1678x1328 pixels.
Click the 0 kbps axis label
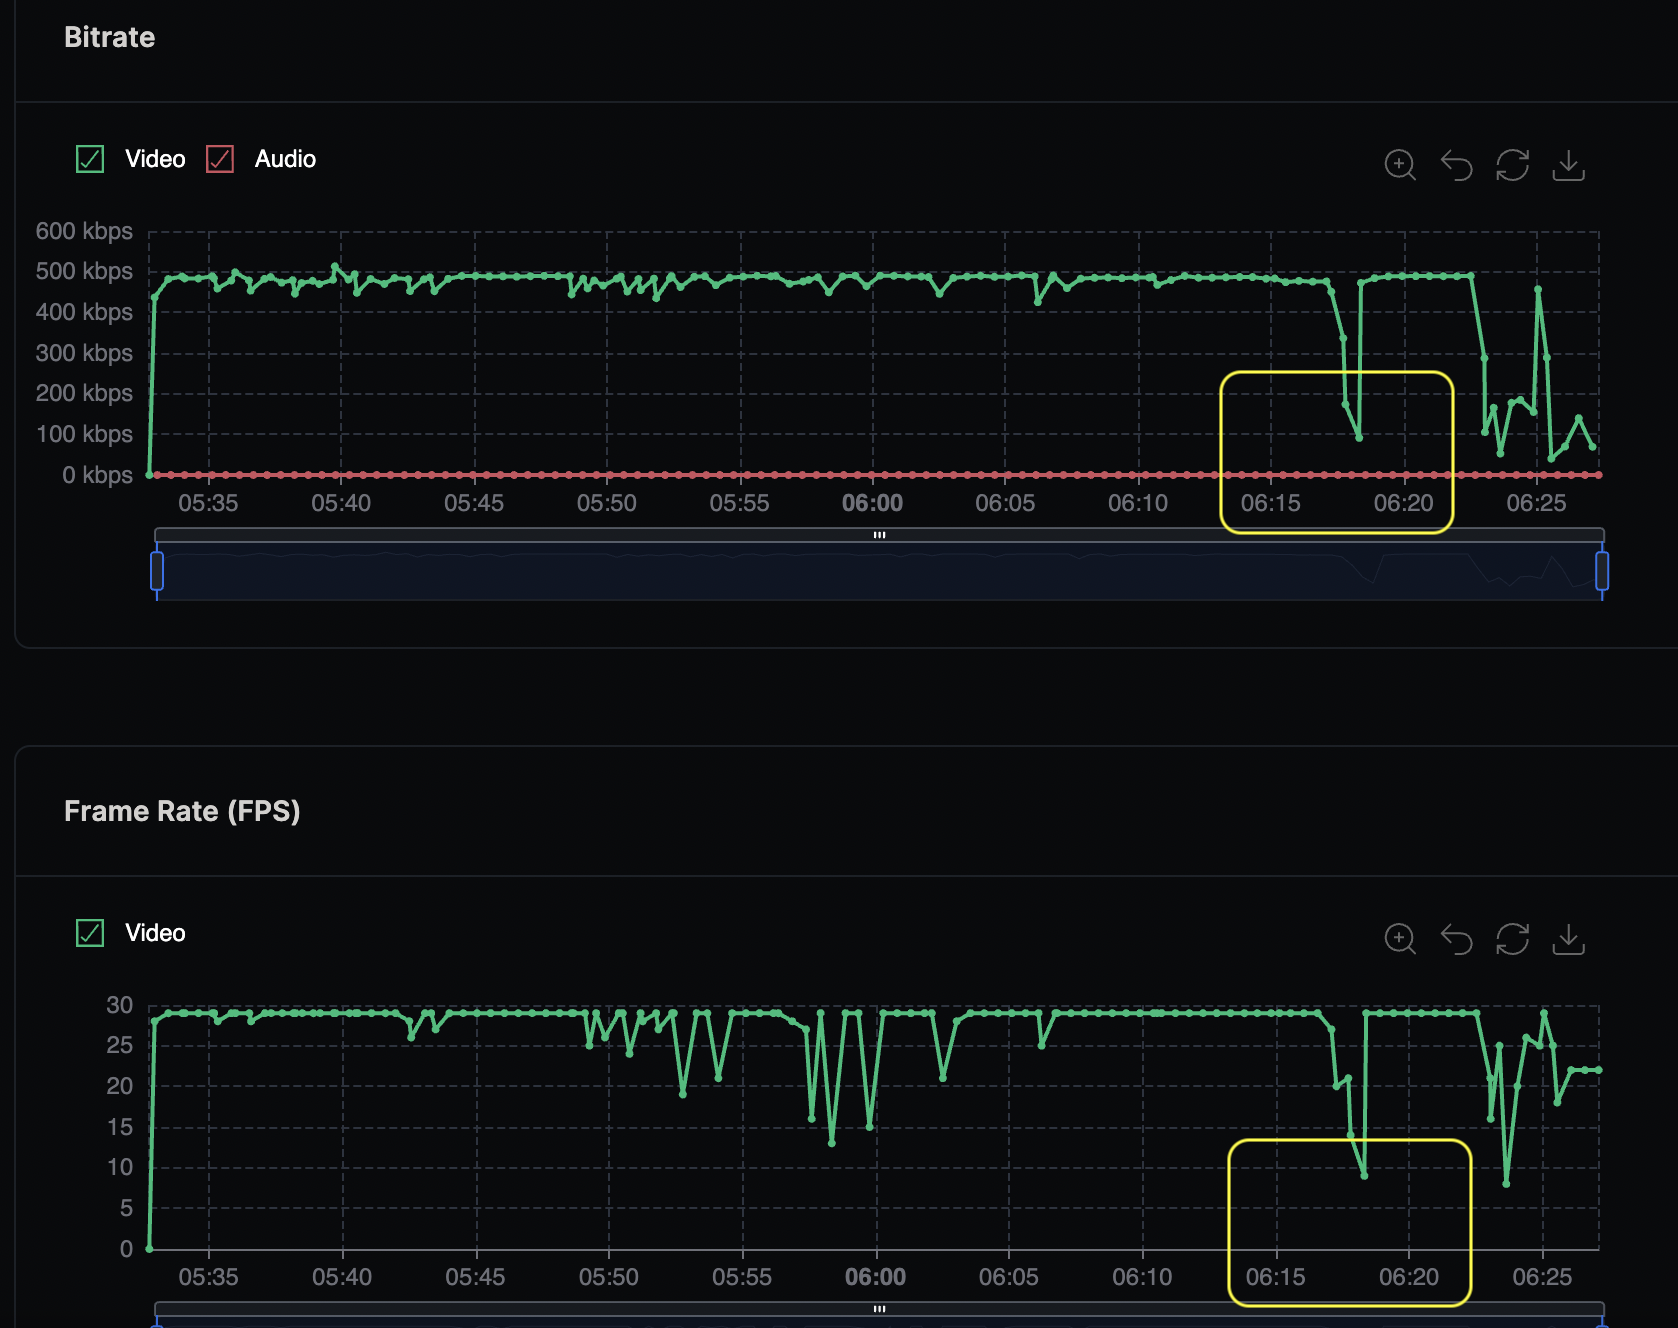[x=97, y=475]
